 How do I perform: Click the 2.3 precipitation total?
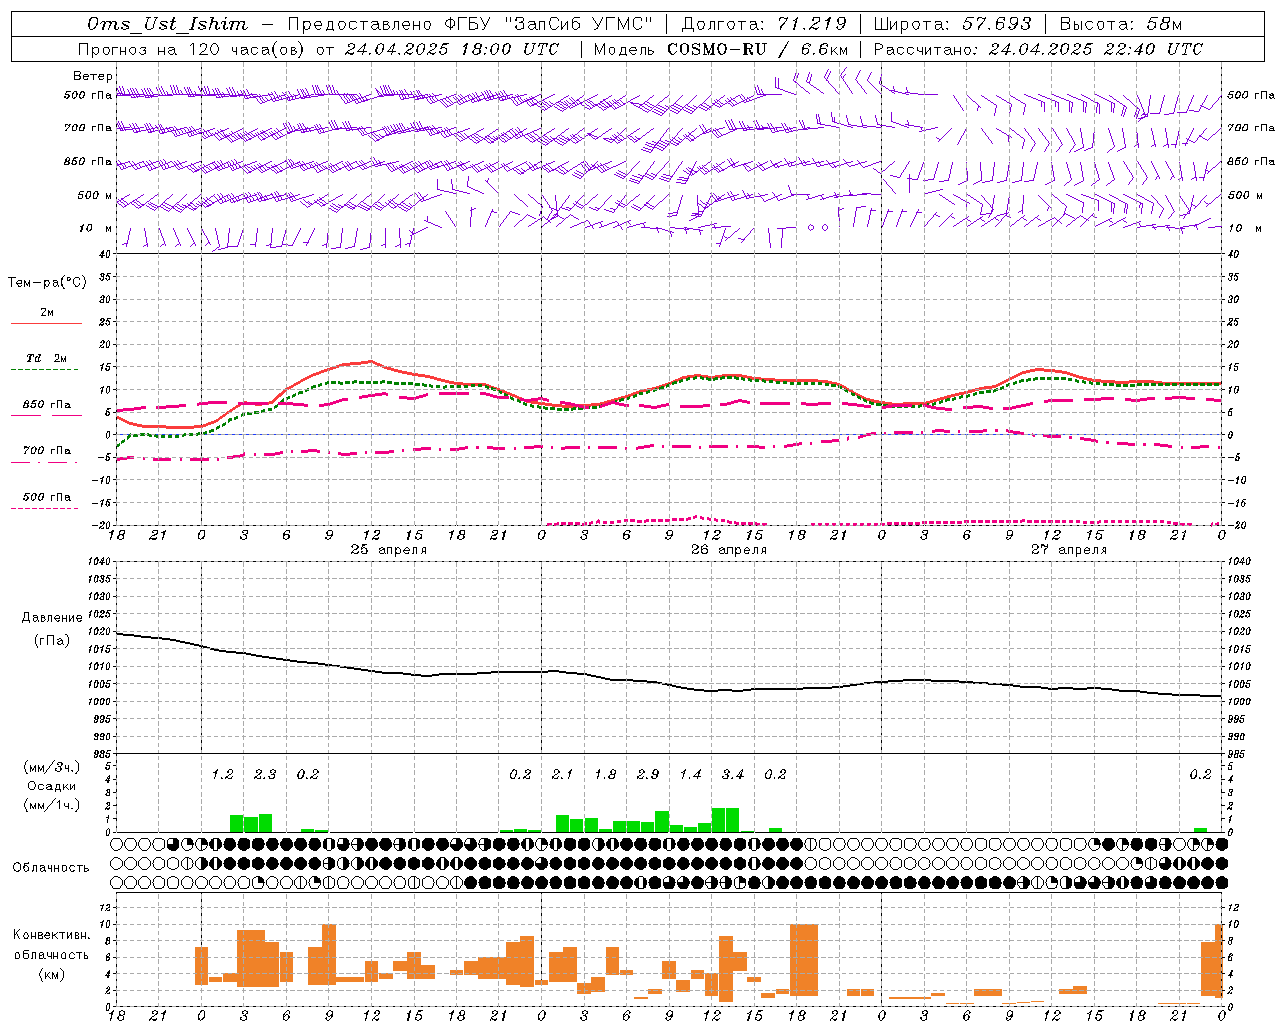click(x=265, y=775)
